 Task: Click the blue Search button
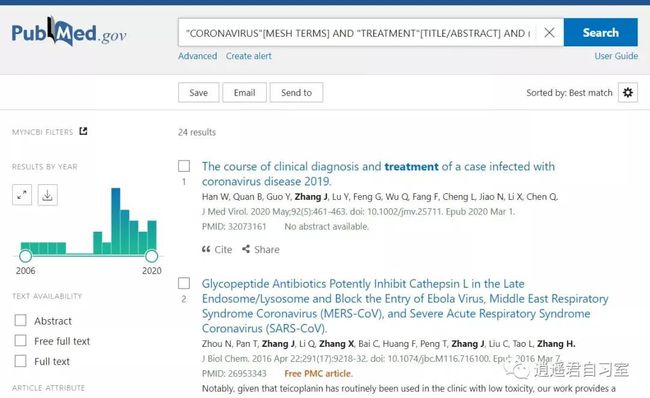click(601, 32)
